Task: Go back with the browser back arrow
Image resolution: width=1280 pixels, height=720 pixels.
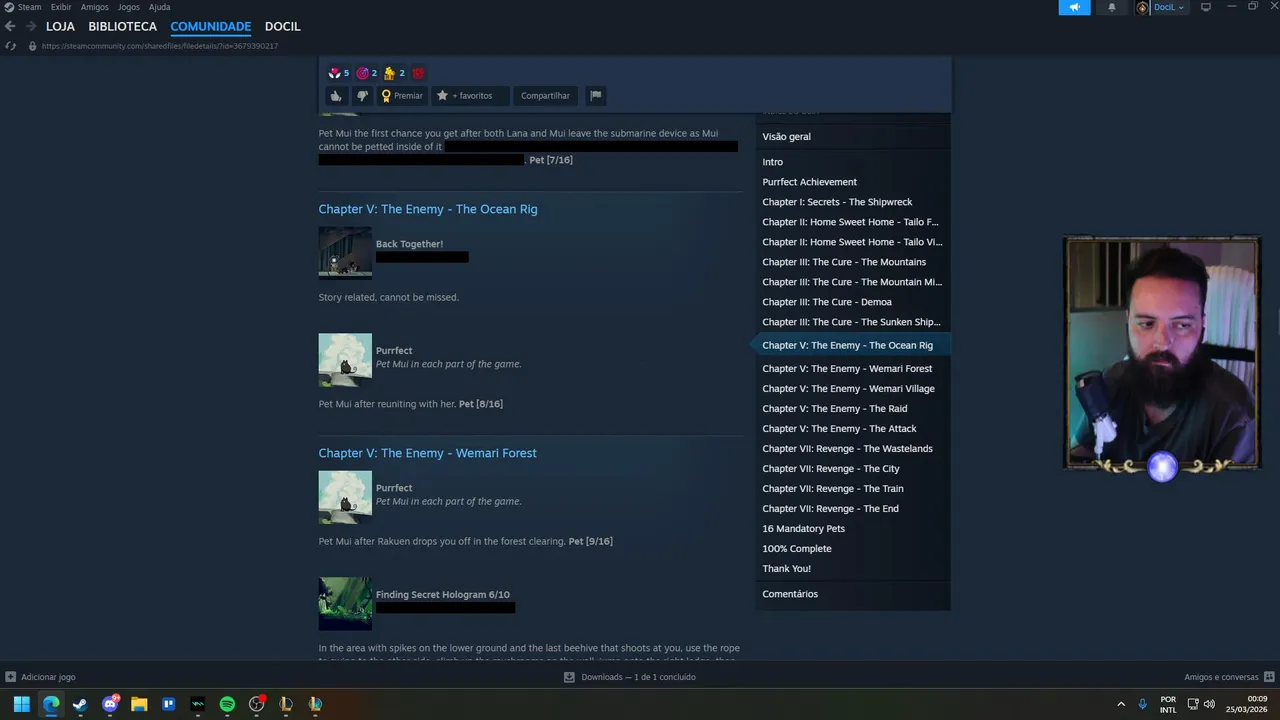Action: pyautogui.click(x=10, y=26)
